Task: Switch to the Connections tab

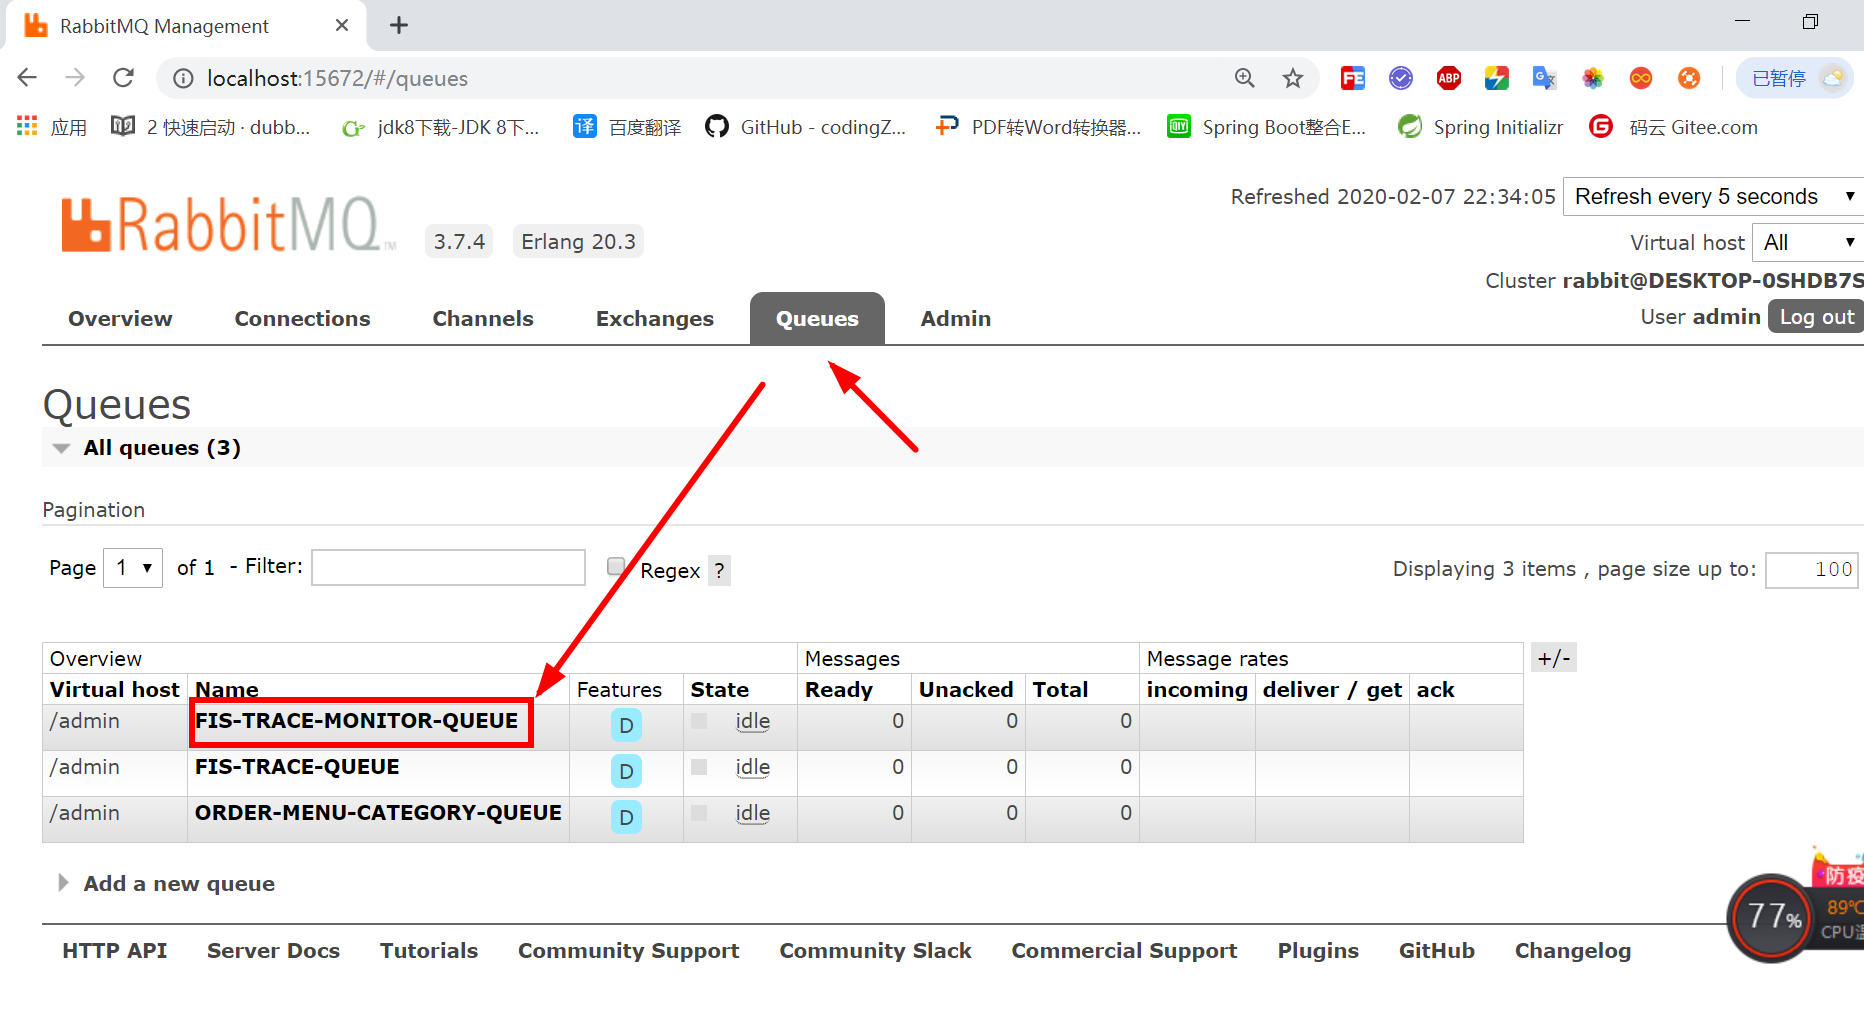Action: coord(302,318)
